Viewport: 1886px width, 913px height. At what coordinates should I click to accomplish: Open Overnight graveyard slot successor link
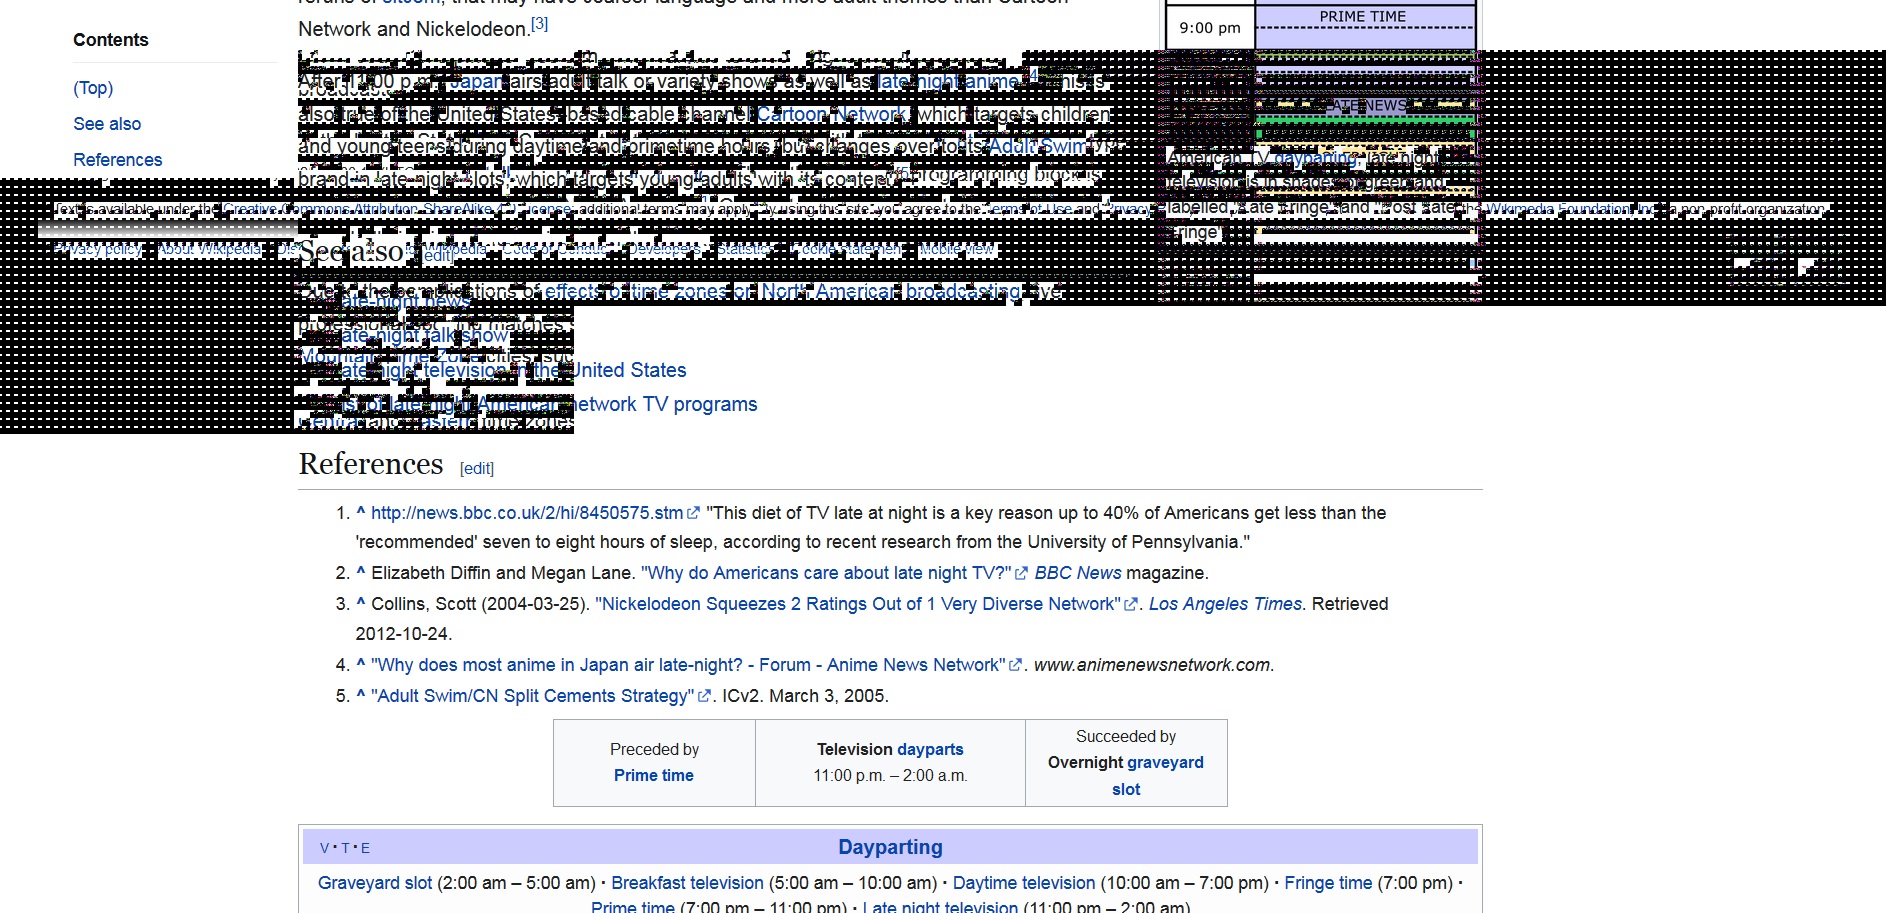click(x=1126, y=776)
